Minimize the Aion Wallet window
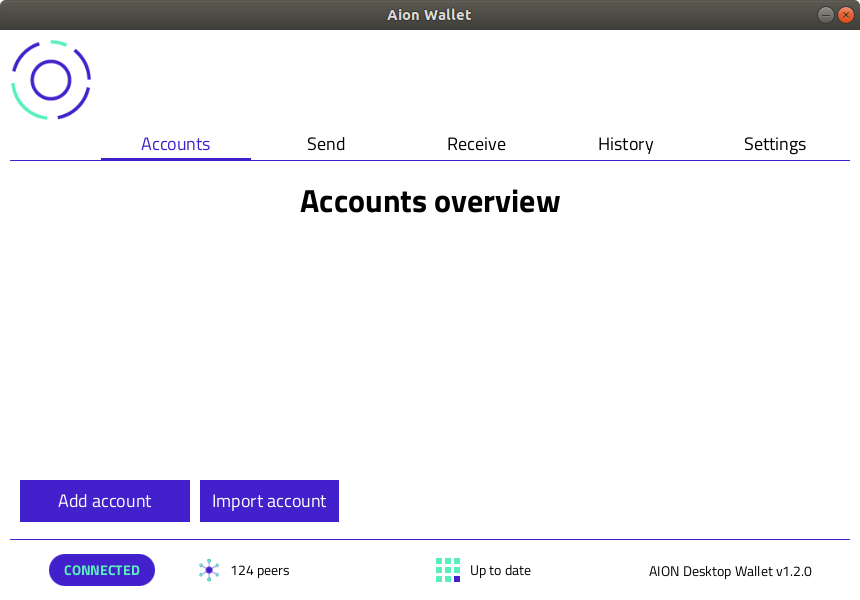The image size is (860, 600). pyautogui.click(x=825, y=15)
